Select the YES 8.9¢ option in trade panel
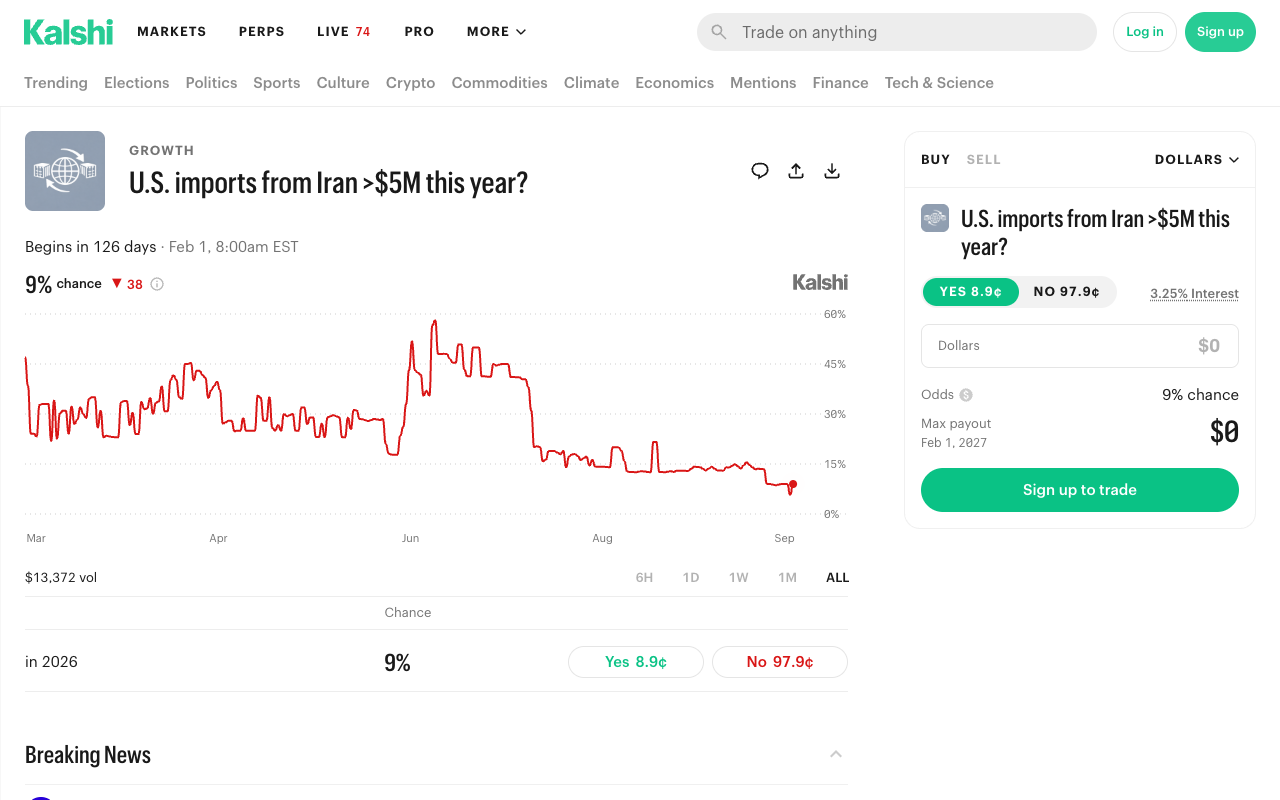The width and height of the screenshot is (1280, 800). point(970,292)
